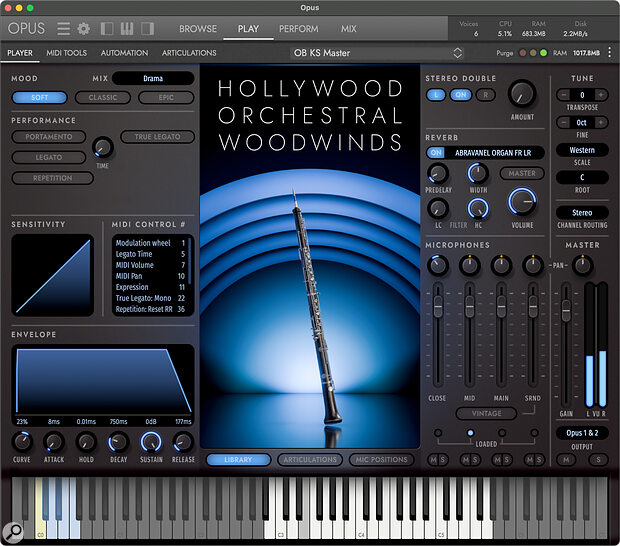Viewport: 620px width, 546px height.
Task: Solo the master output with S
Action: pos(598,459)
